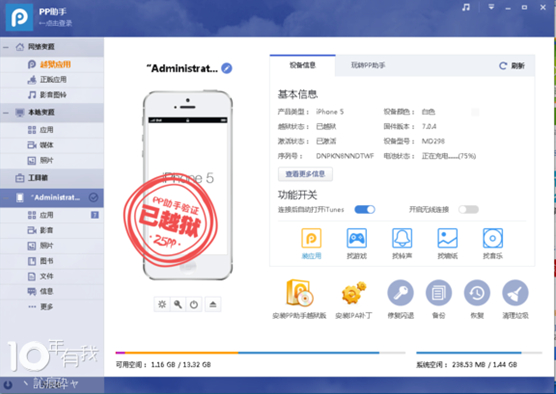Click the 1.16 GB / 13.32 GB text
556x394 pixels.
[181, 365]
